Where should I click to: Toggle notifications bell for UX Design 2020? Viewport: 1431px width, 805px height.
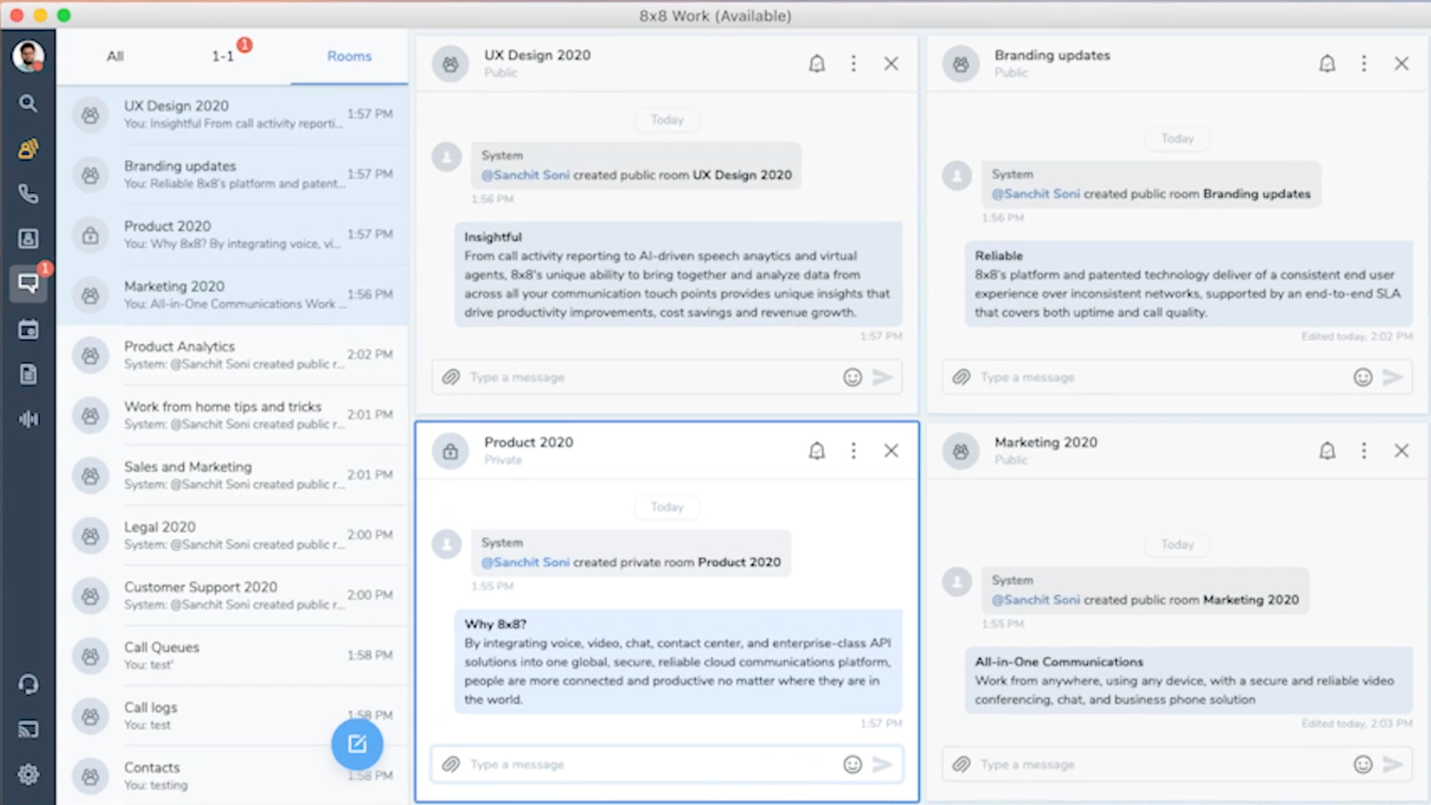(817, 63)
